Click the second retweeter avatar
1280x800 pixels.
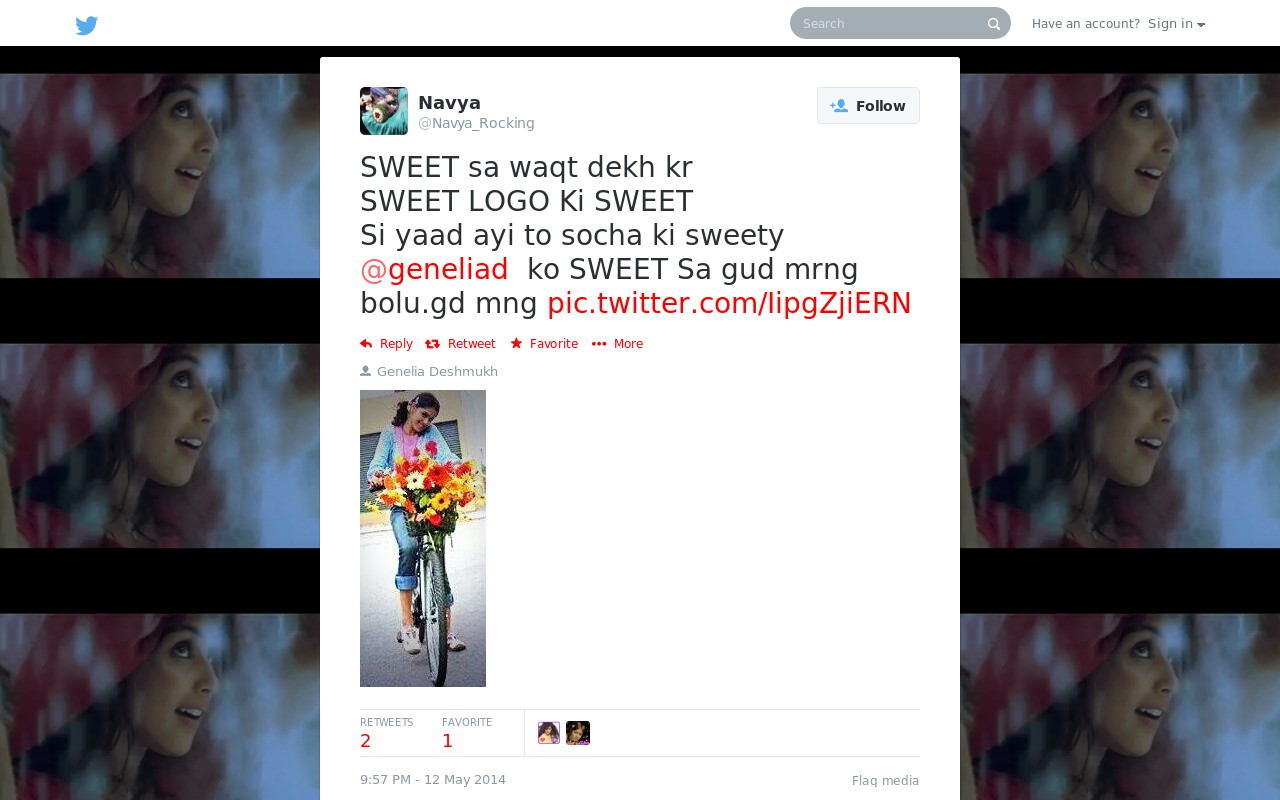tap(578, 733)
